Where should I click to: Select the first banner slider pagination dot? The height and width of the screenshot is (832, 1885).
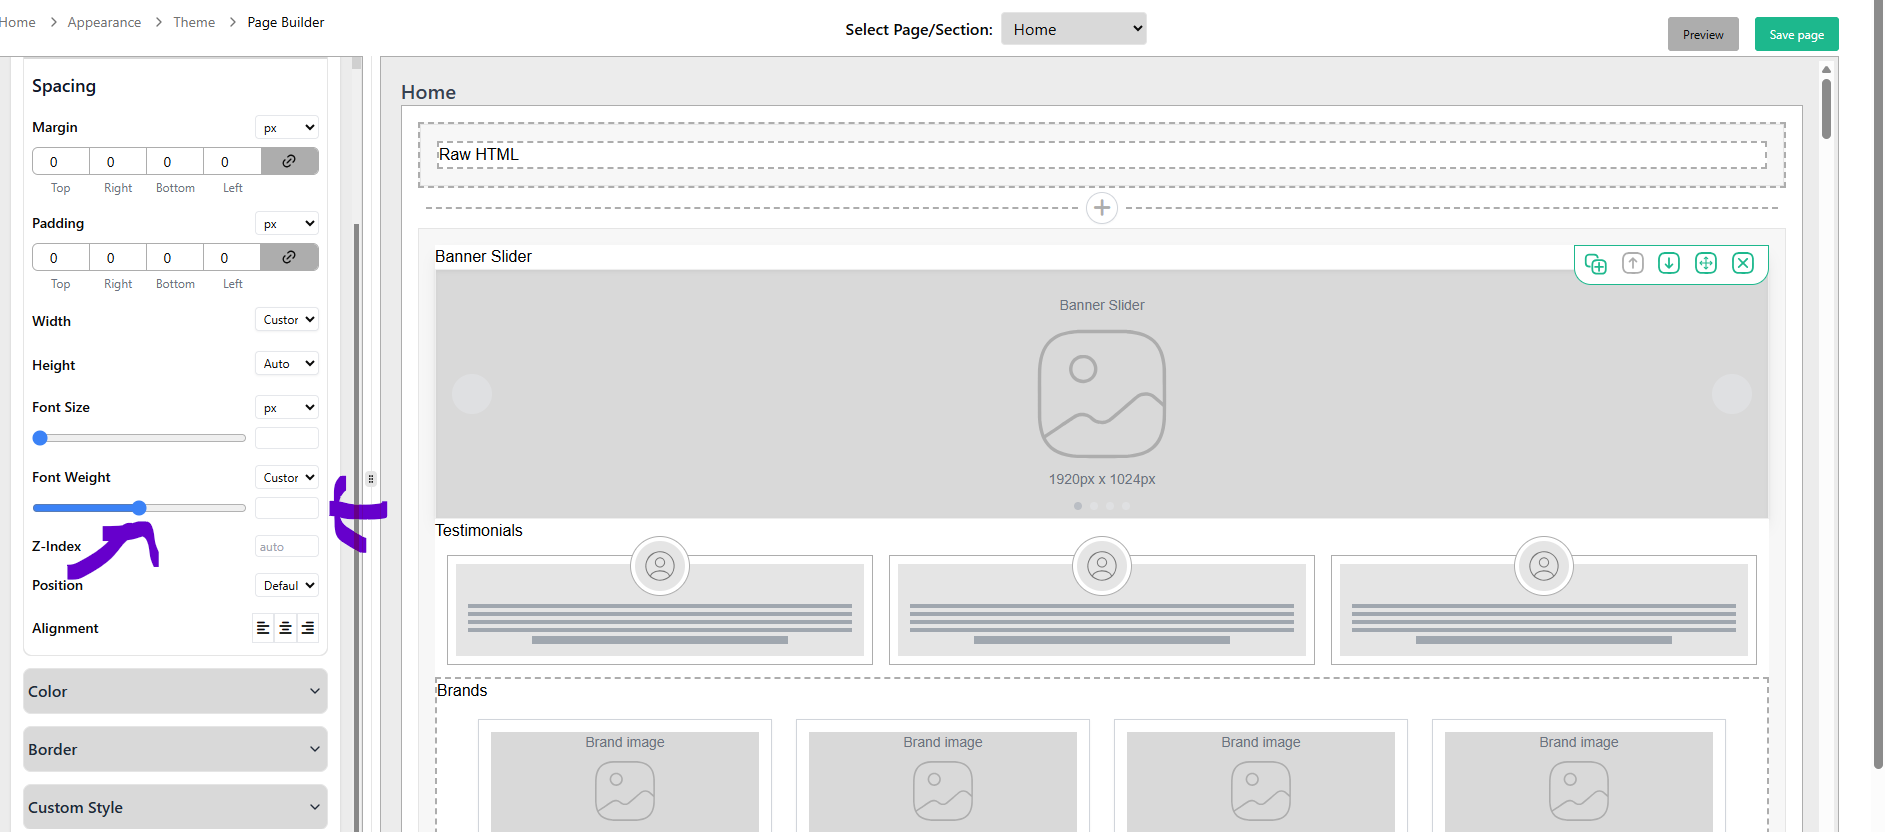coord(1078,506)
